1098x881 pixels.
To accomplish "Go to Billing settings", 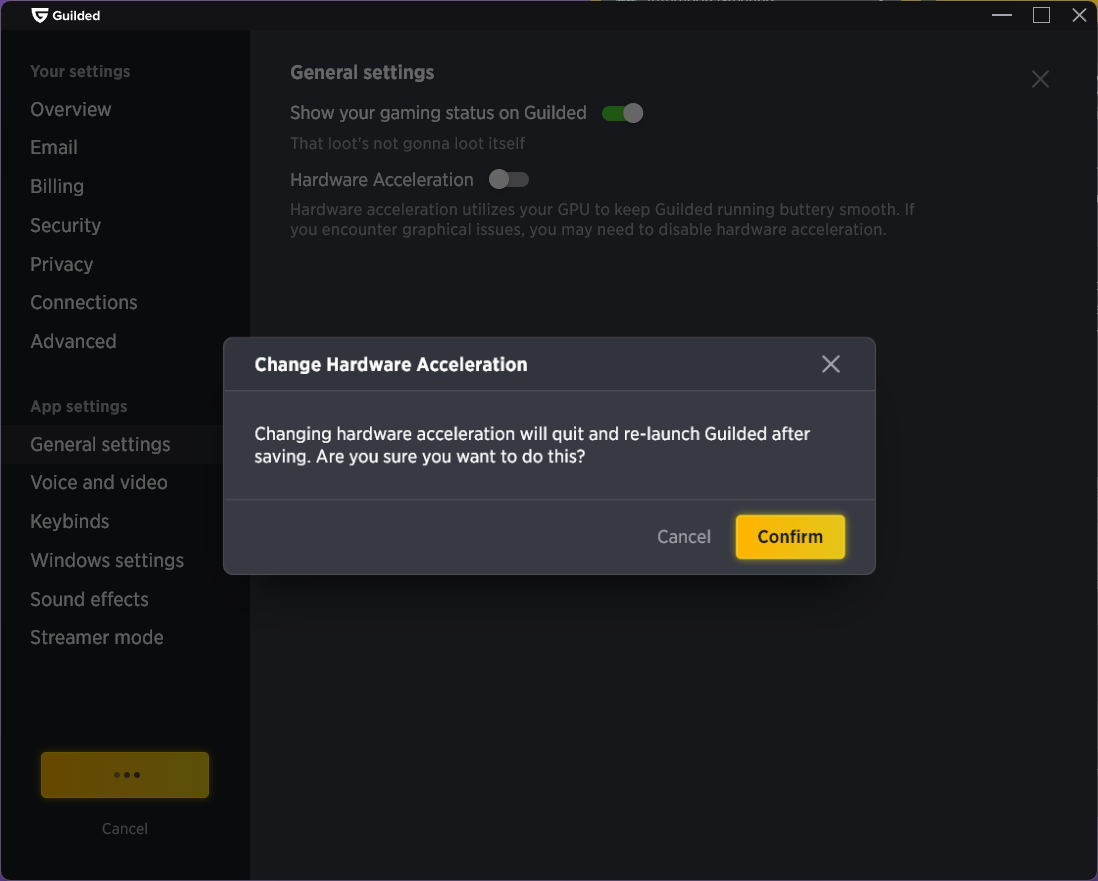I will pos(57,186).
